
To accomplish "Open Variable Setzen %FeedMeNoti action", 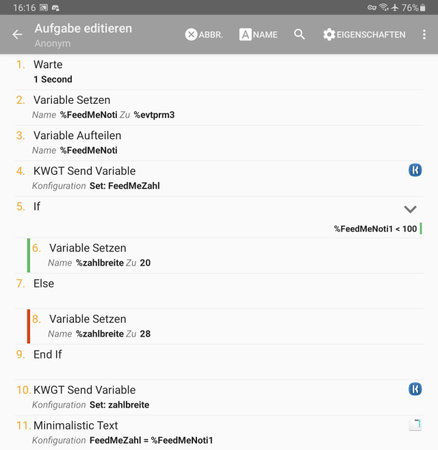I will click(x=219, y=108).
